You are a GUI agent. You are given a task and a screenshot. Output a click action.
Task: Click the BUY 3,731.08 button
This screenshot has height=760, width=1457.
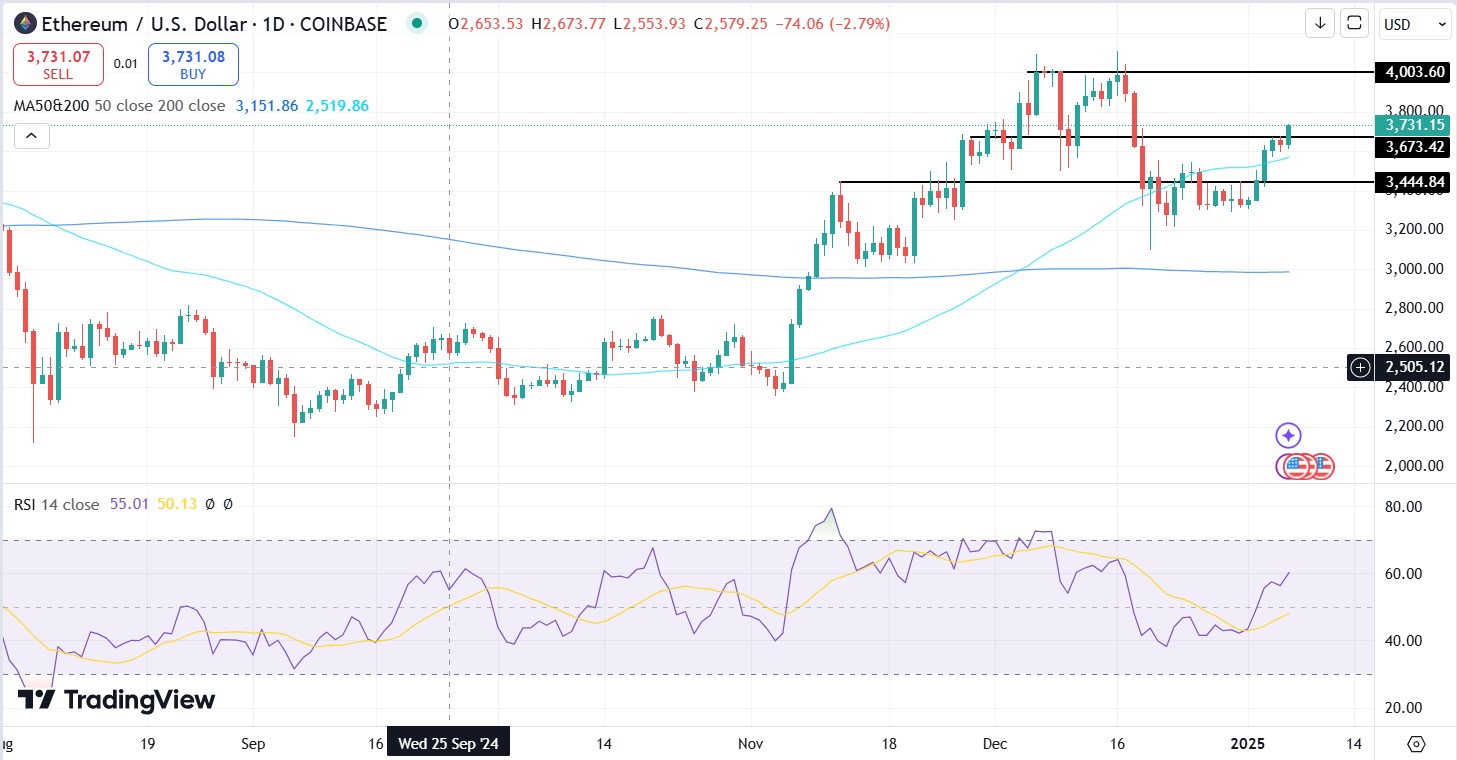193,65
